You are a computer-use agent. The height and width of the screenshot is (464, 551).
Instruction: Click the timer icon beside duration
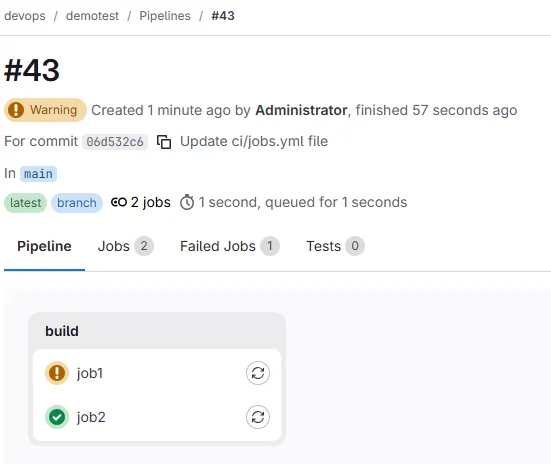tap(187, 202)
